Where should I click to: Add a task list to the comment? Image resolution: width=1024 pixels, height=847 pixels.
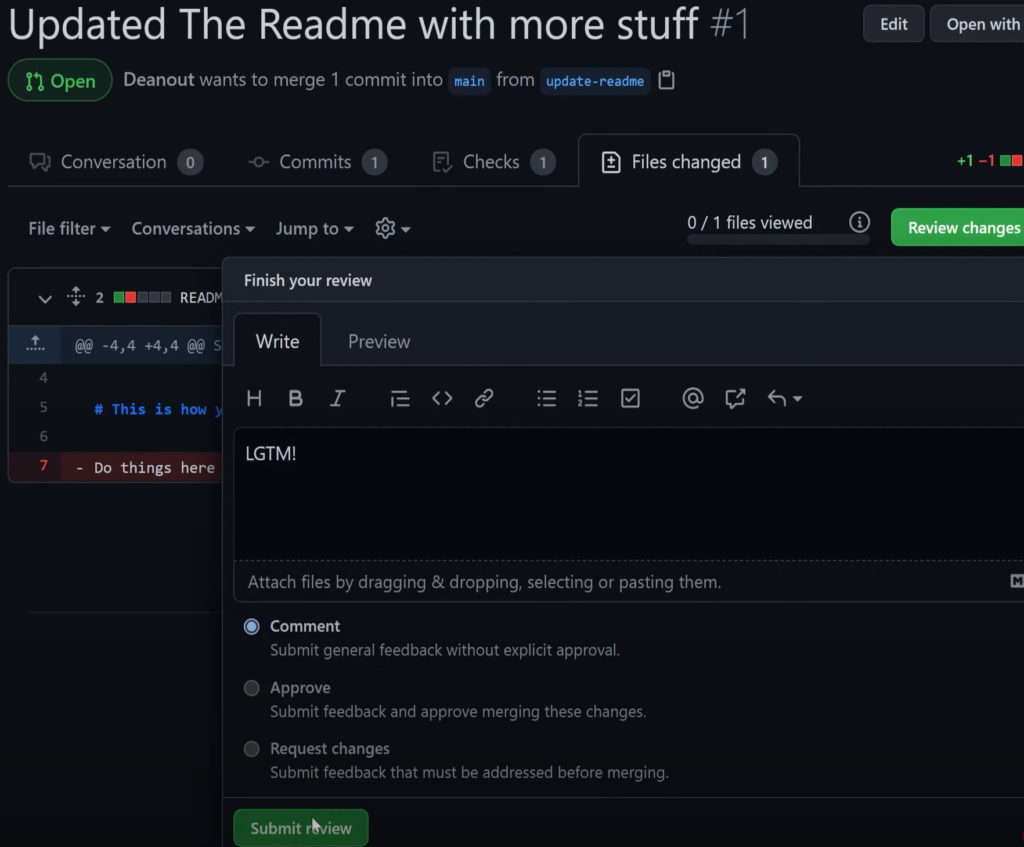(630, 398)
